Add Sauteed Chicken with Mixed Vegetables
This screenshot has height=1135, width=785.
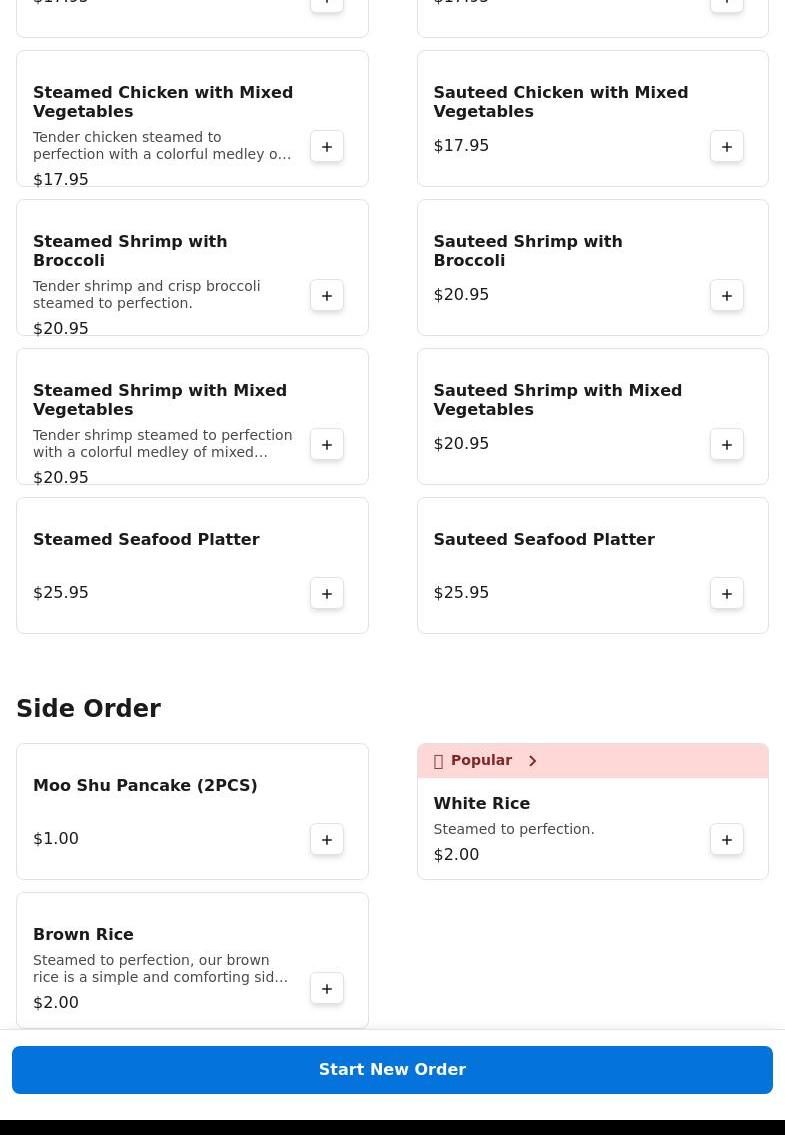pos(727,147)
